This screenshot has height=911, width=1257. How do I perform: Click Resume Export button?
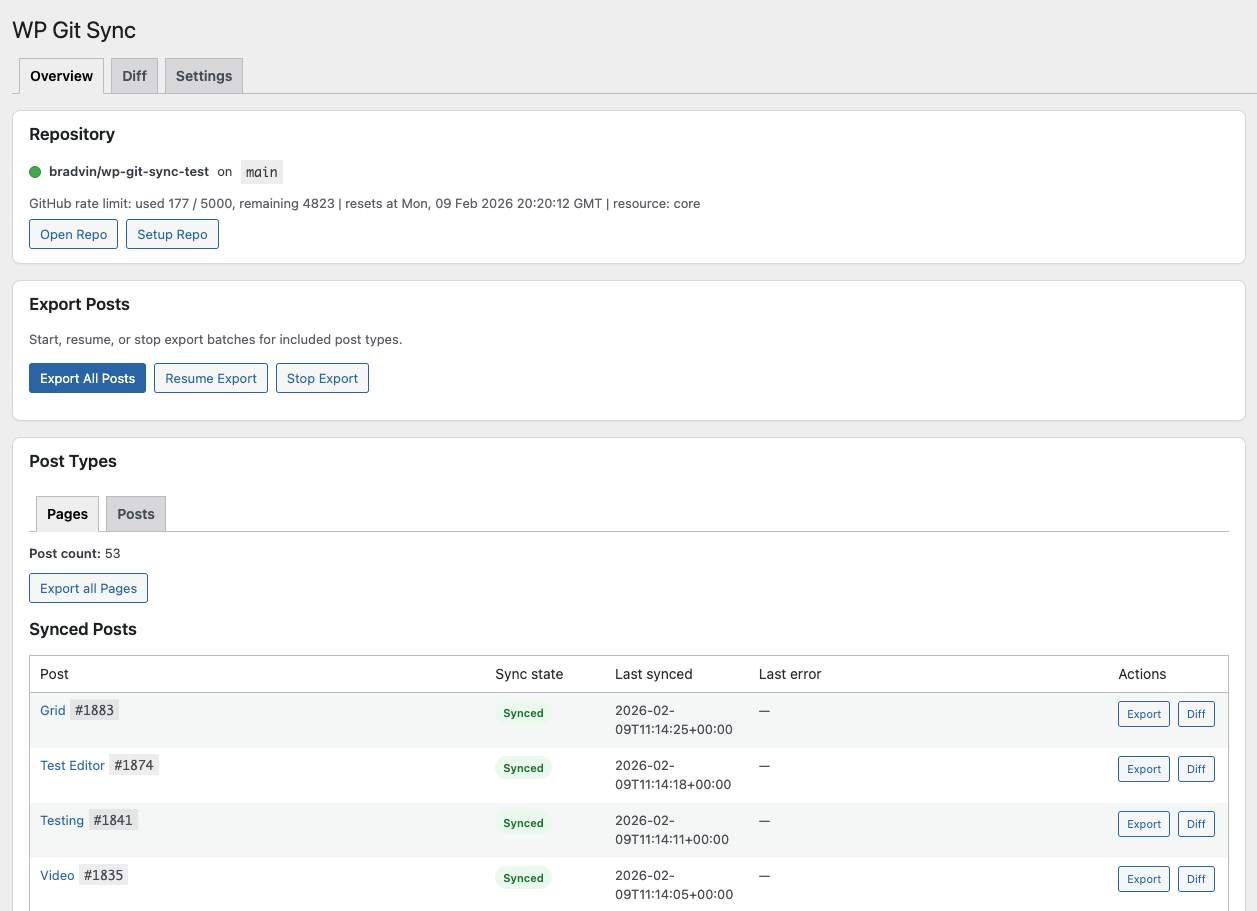[x=211, y=378]
